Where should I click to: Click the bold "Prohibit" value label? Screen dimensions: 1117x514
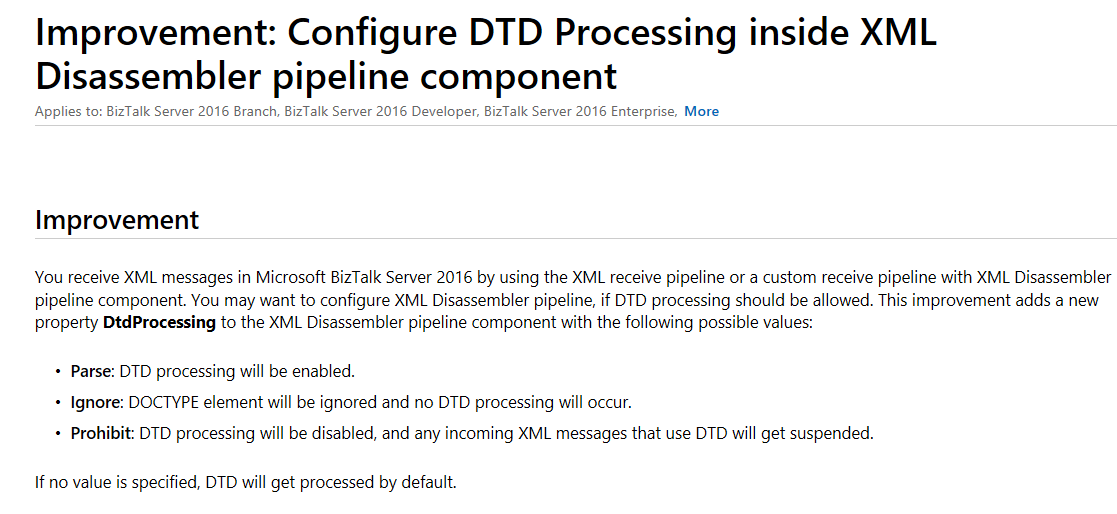click(101, 433)
